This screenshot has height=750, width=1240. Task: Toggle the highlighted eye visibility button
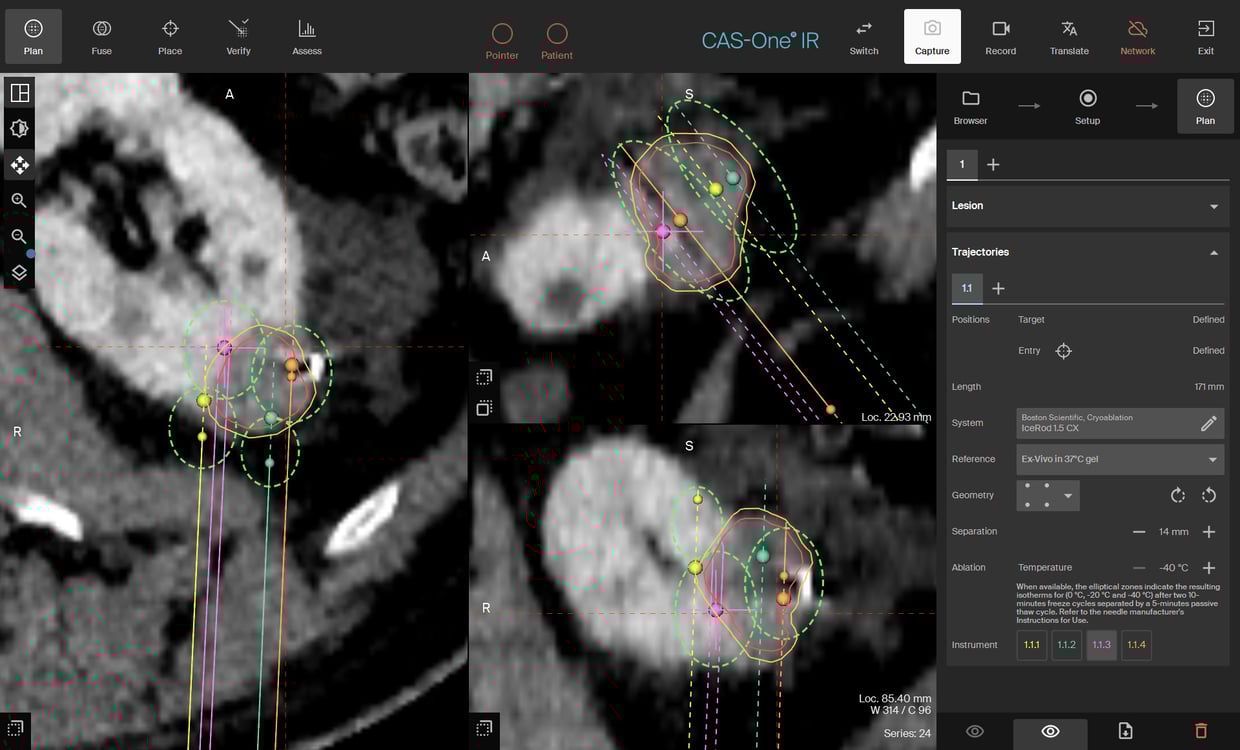tap(1050, 732)
